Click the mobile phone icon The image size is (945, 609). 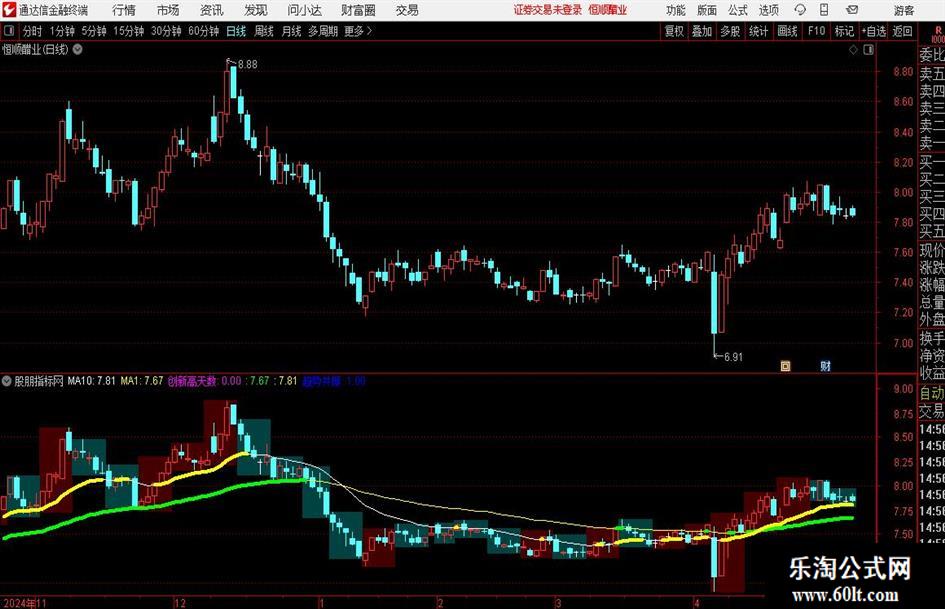pyautogui.click(x=824, y=10)
